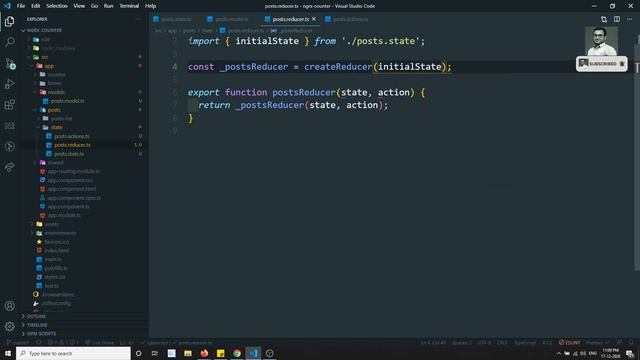Open posts.state.ts in Explorer tree

[x=69, y=154]
